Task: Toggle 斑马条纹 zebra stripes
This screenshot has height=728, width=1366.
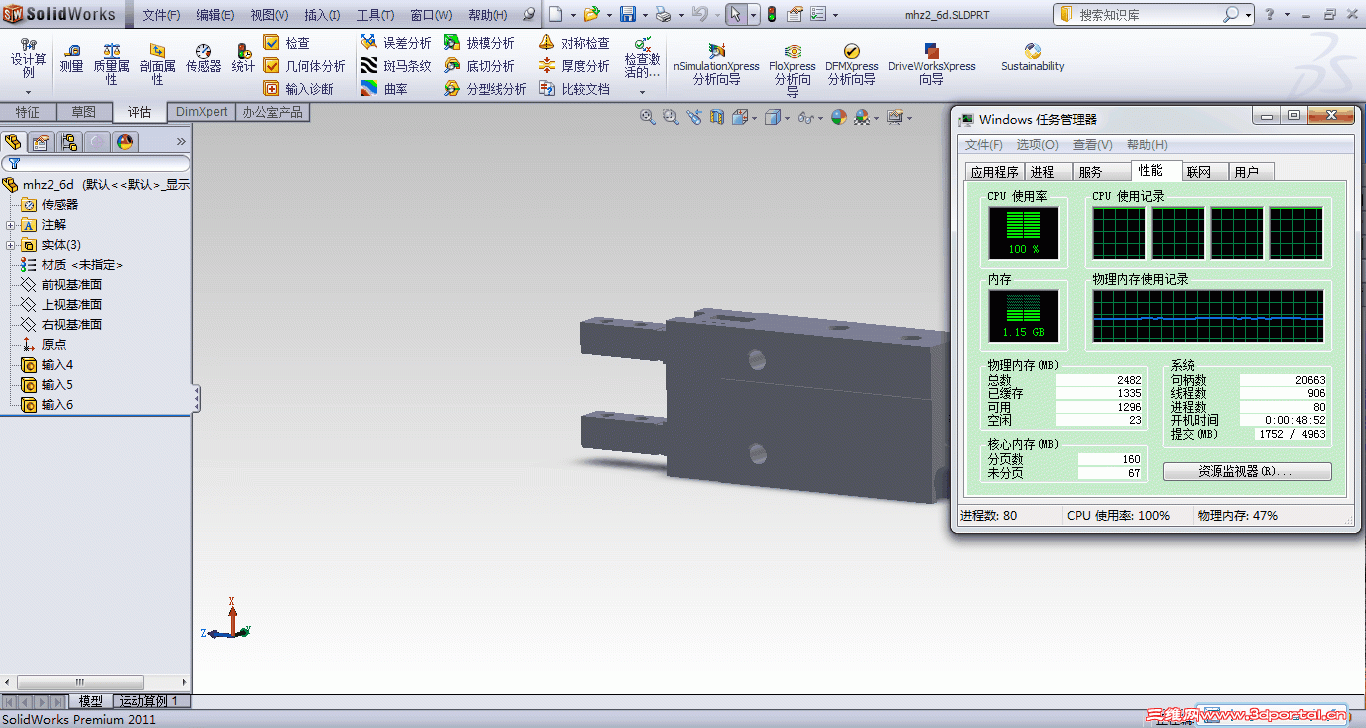Action: (x=396, y=66)
